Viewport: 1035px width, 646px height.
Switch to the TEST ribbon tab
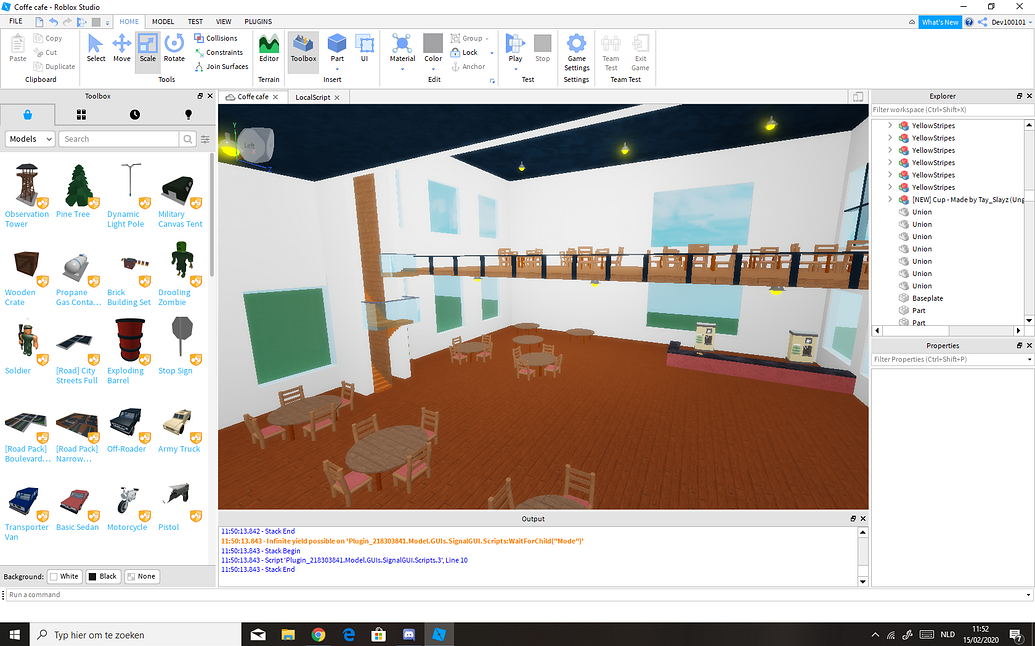point(195,22)
